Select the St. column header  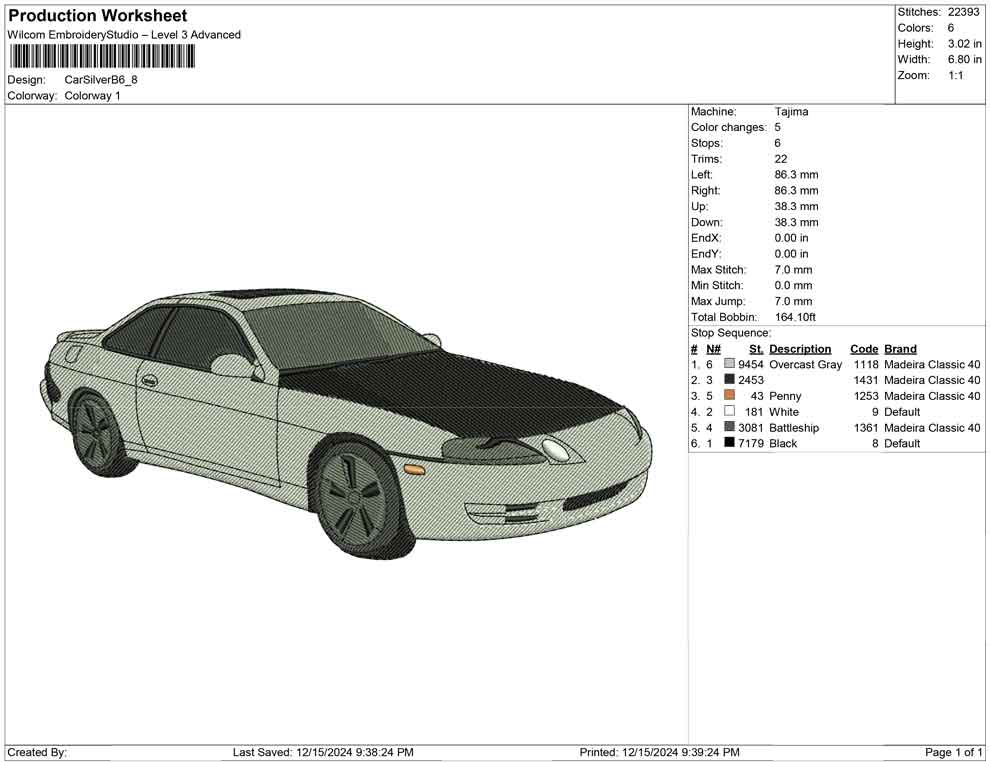click(x=756, y=349)
